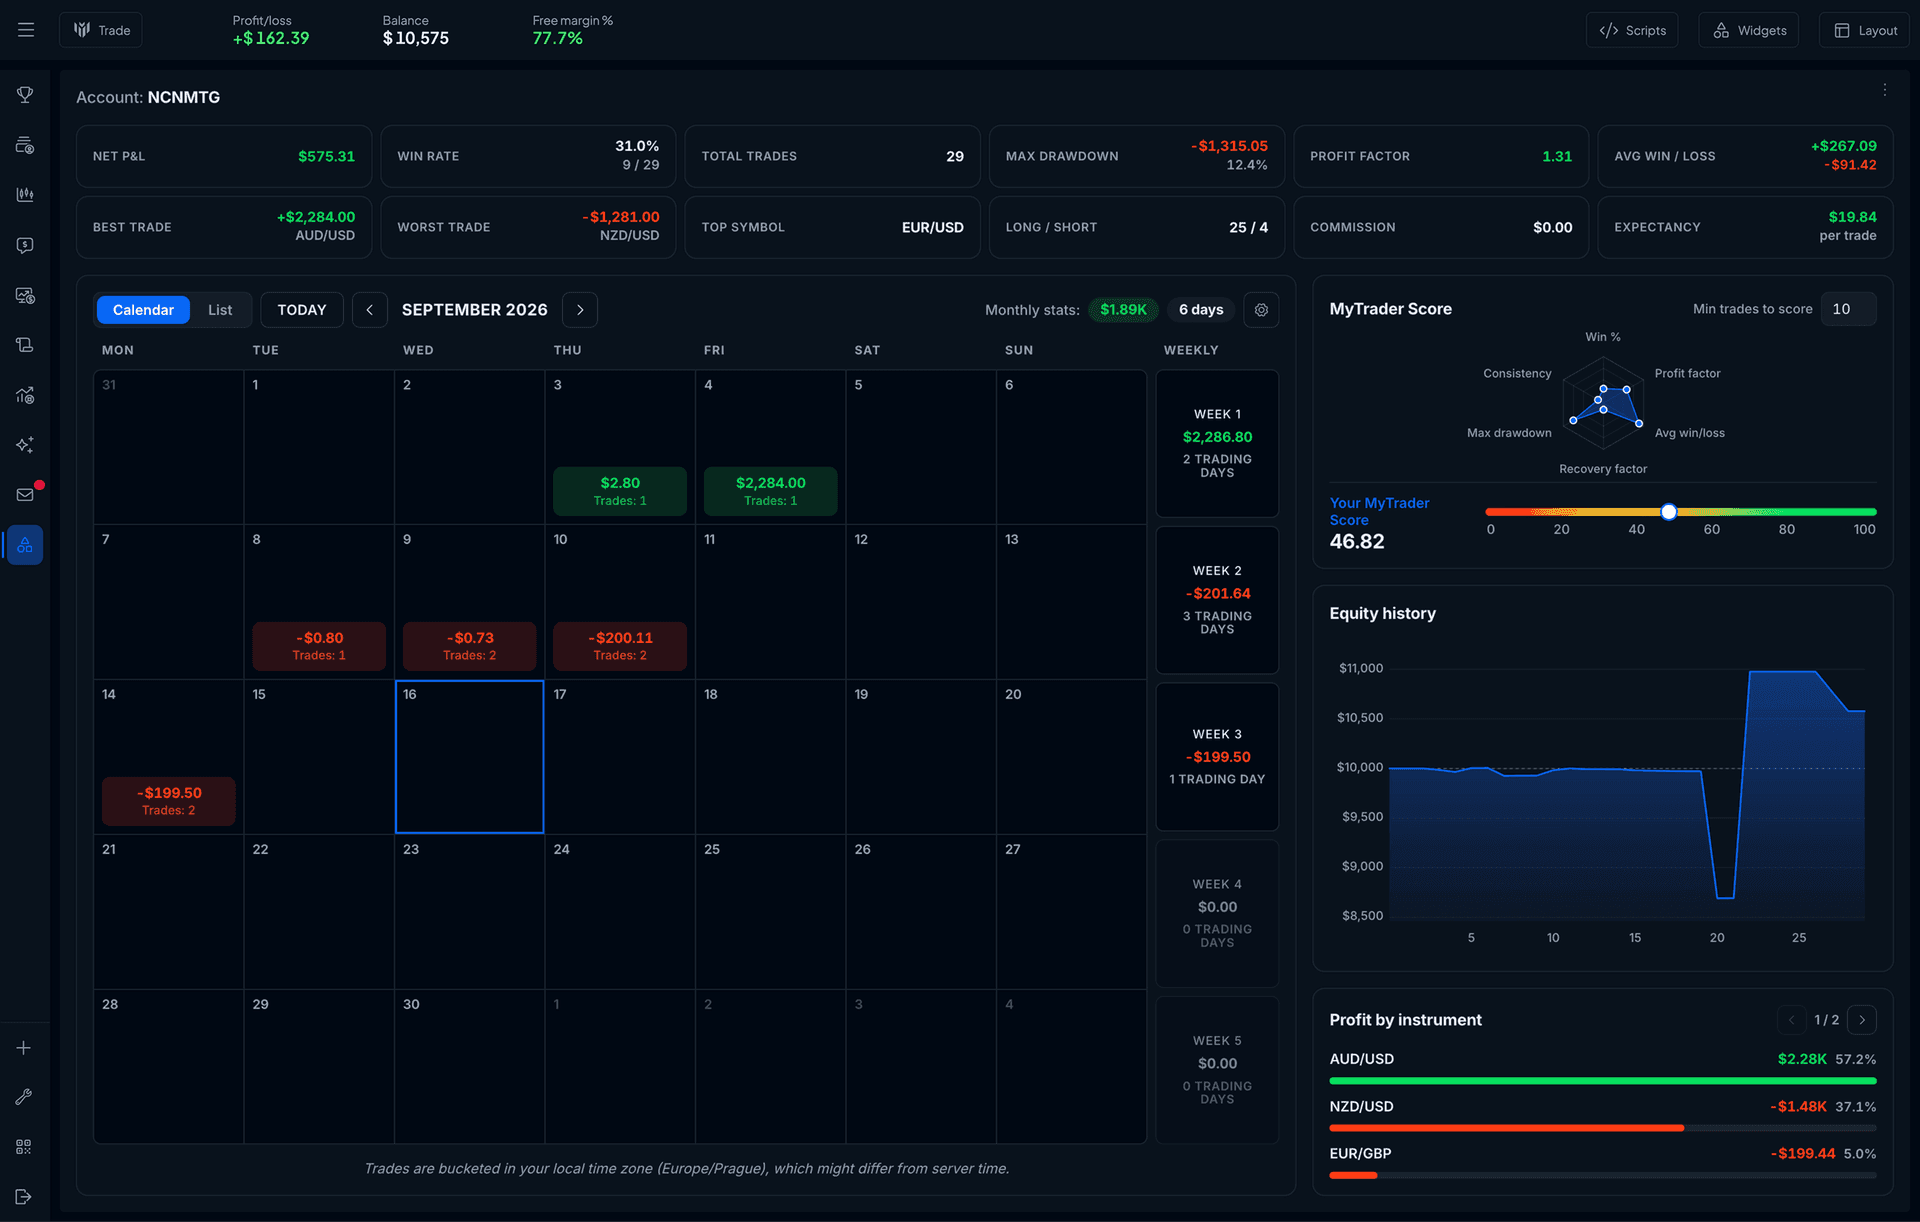
Task: Click the sparkle AI icon in the sidebar
Action: coord(25,445)
